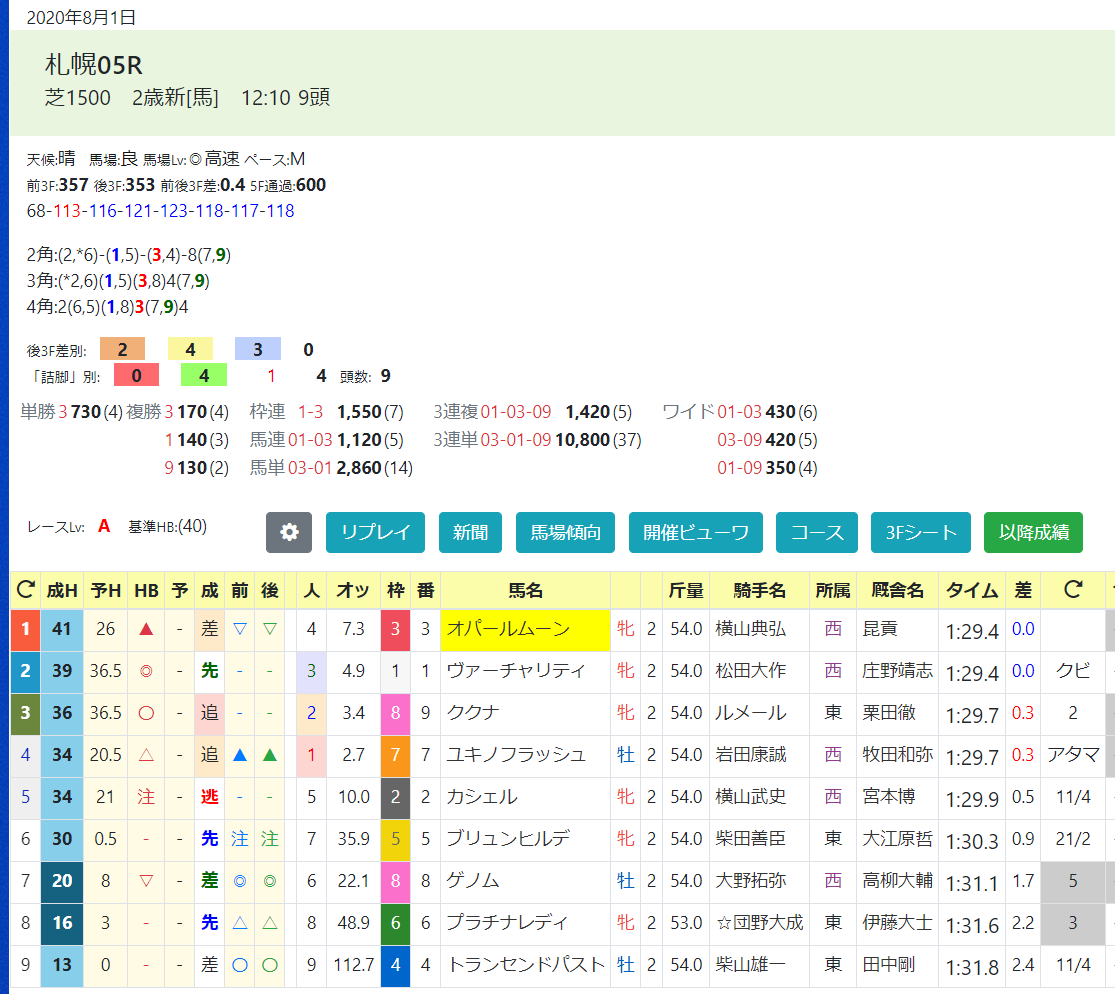The image size is (1115, 994).
Task: Open the 新聞 newspaper view
Action: coord(471,533)
